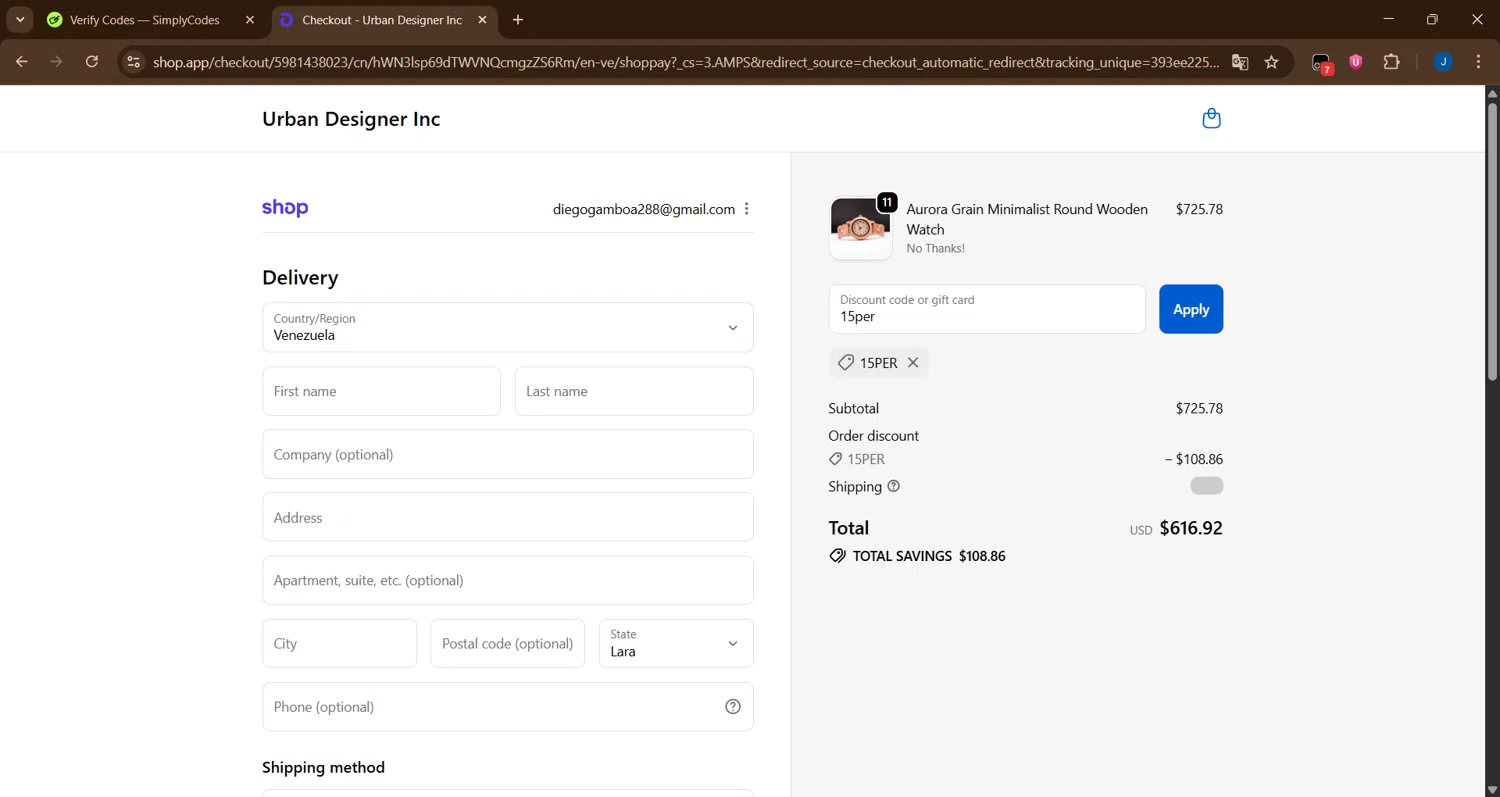
Task: Remove the 15PER discount tag
Action: point(913,363)
